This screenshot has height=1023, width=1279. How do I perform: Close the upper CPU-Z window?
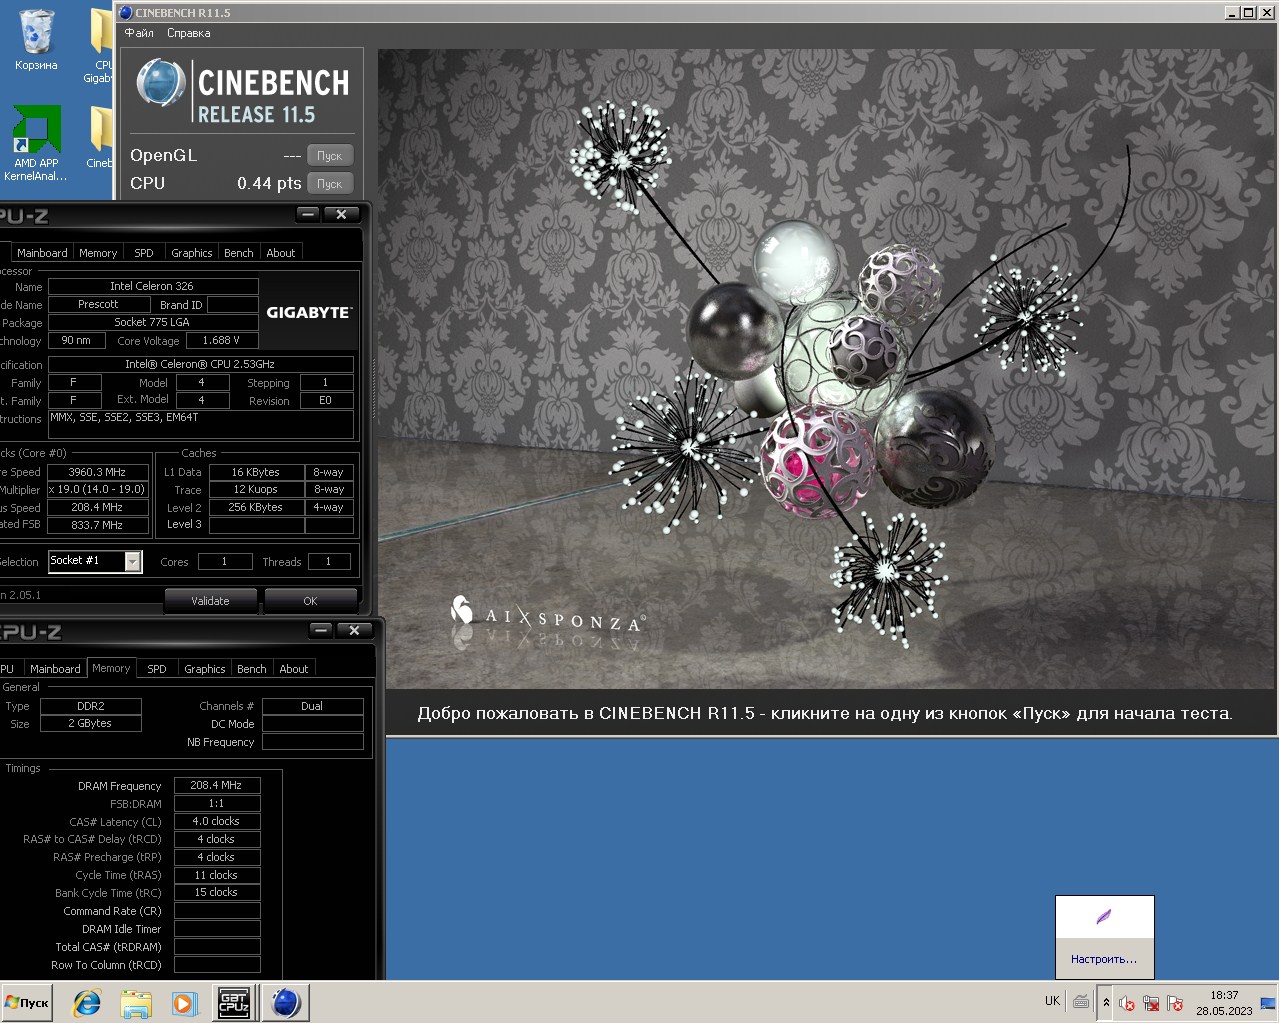coord(341,214)
